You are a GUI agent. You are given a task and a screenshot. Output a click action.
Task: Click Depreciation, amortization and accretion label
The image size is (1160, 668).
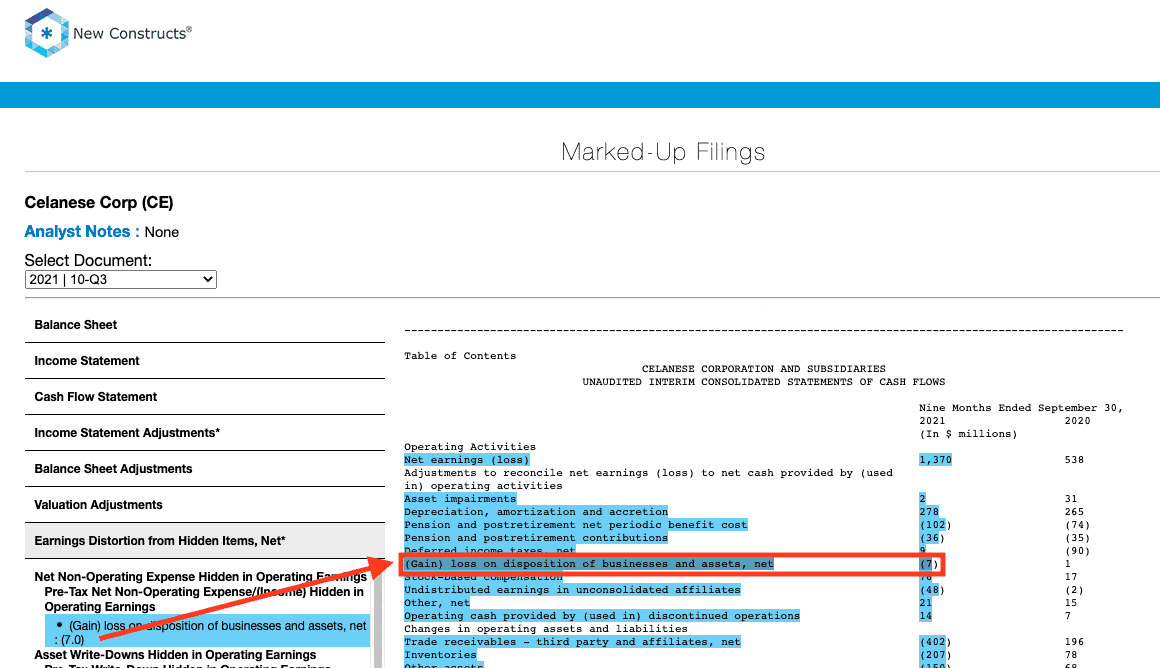point(536,512)
